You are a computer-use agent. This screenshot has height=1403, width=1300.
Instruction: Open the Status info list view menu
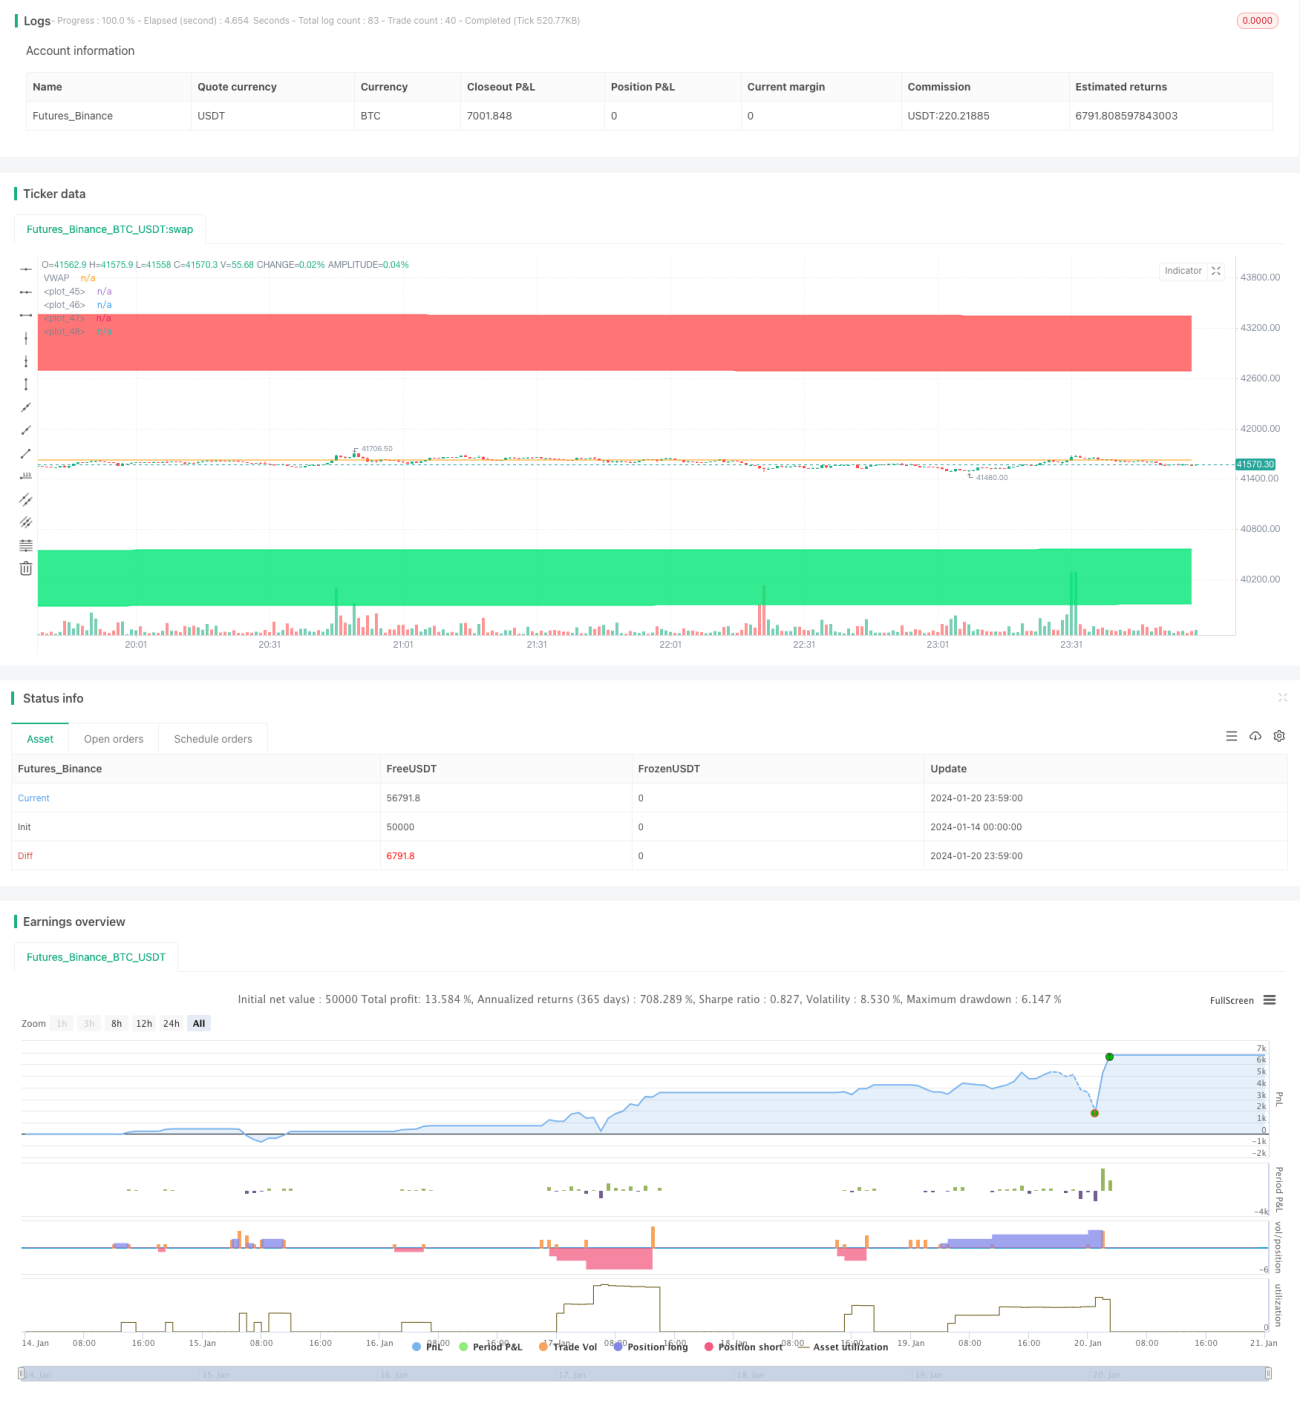point(1231,736)
